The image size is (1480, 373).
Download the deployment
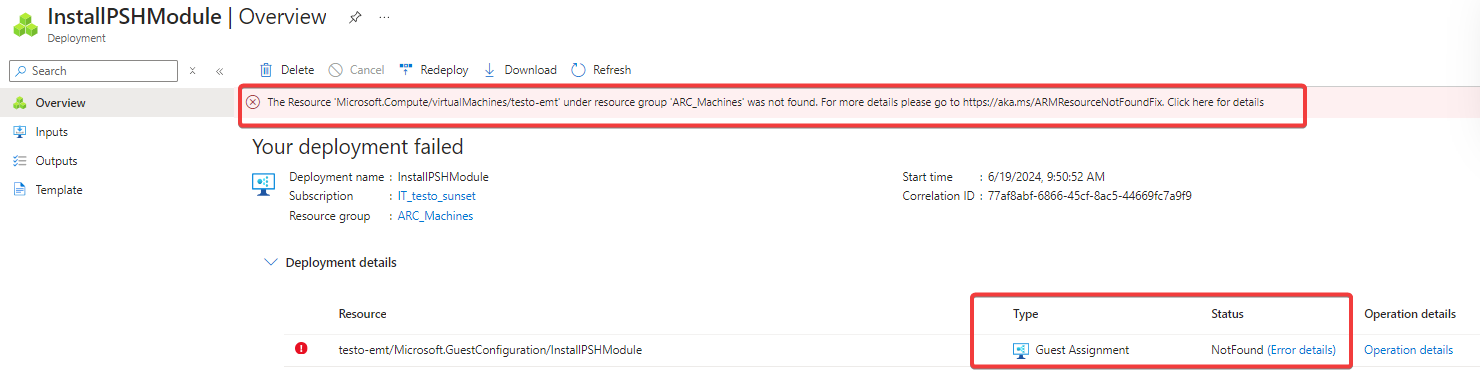[520, 70]
